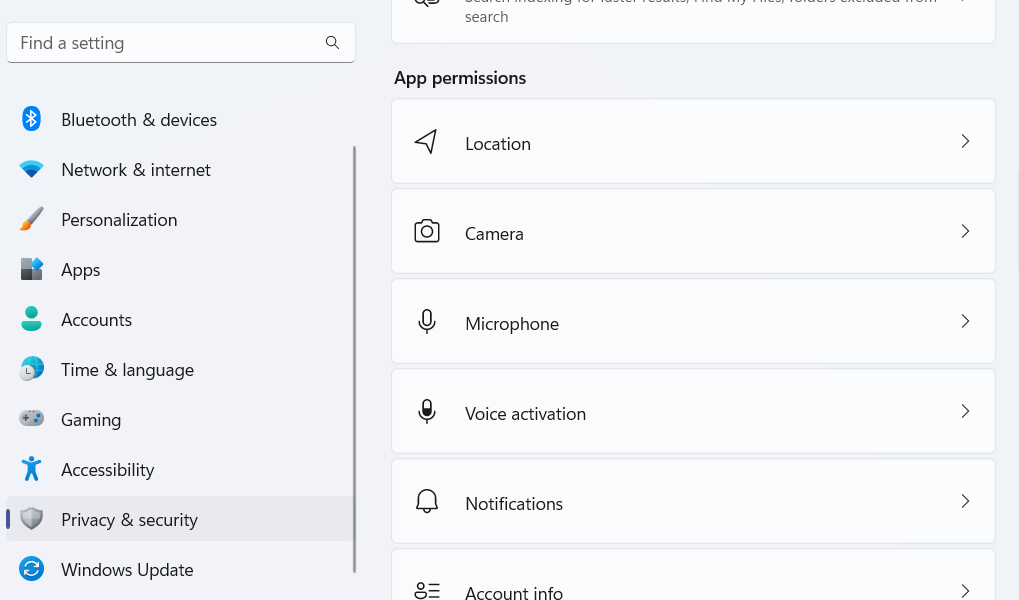The height and width of the screenshot is (600, 1019).
Task: Open Gaming settings text
Action: (x=91, y=420)
